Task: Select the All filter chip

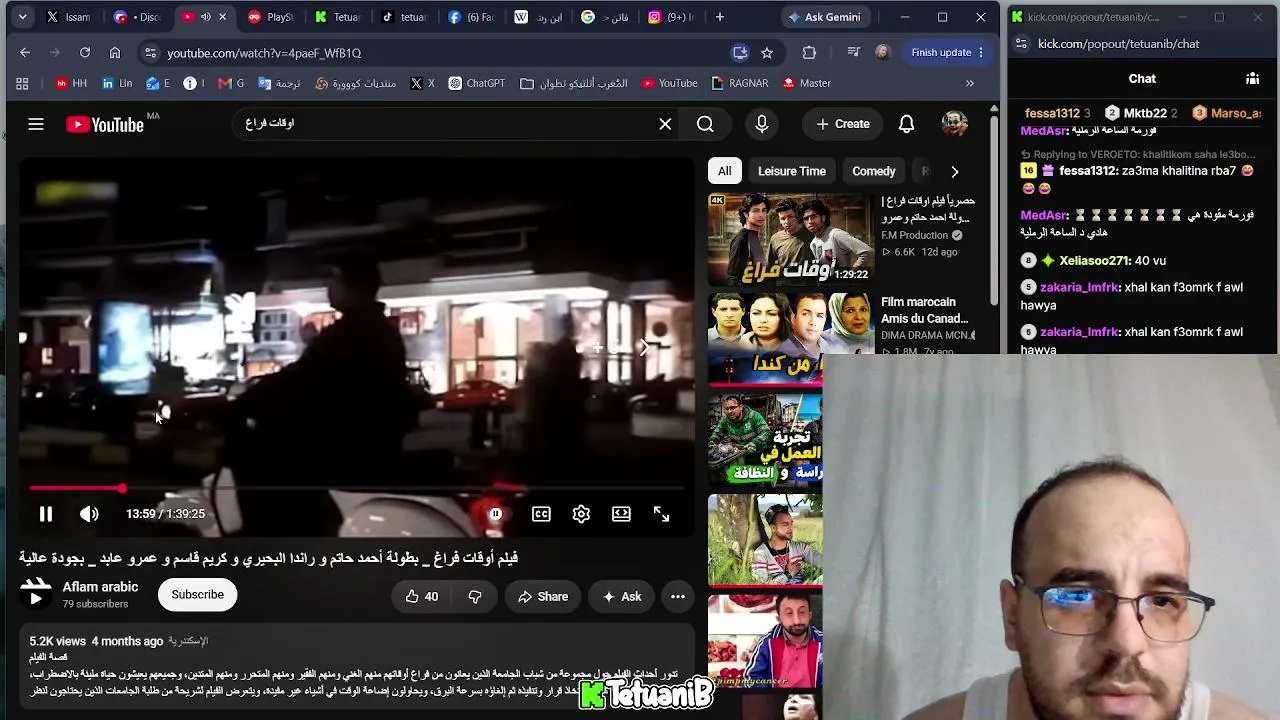Action: [x=725, y=171]
